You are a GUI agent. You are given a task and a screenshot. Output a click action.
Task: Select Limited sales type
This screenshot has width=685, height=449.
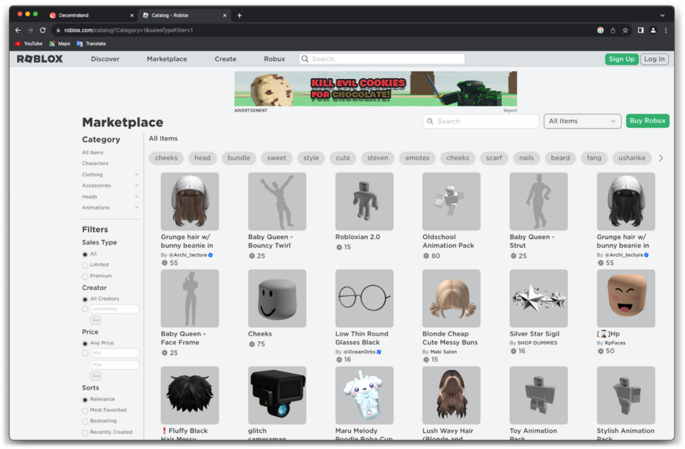(85, 265)
